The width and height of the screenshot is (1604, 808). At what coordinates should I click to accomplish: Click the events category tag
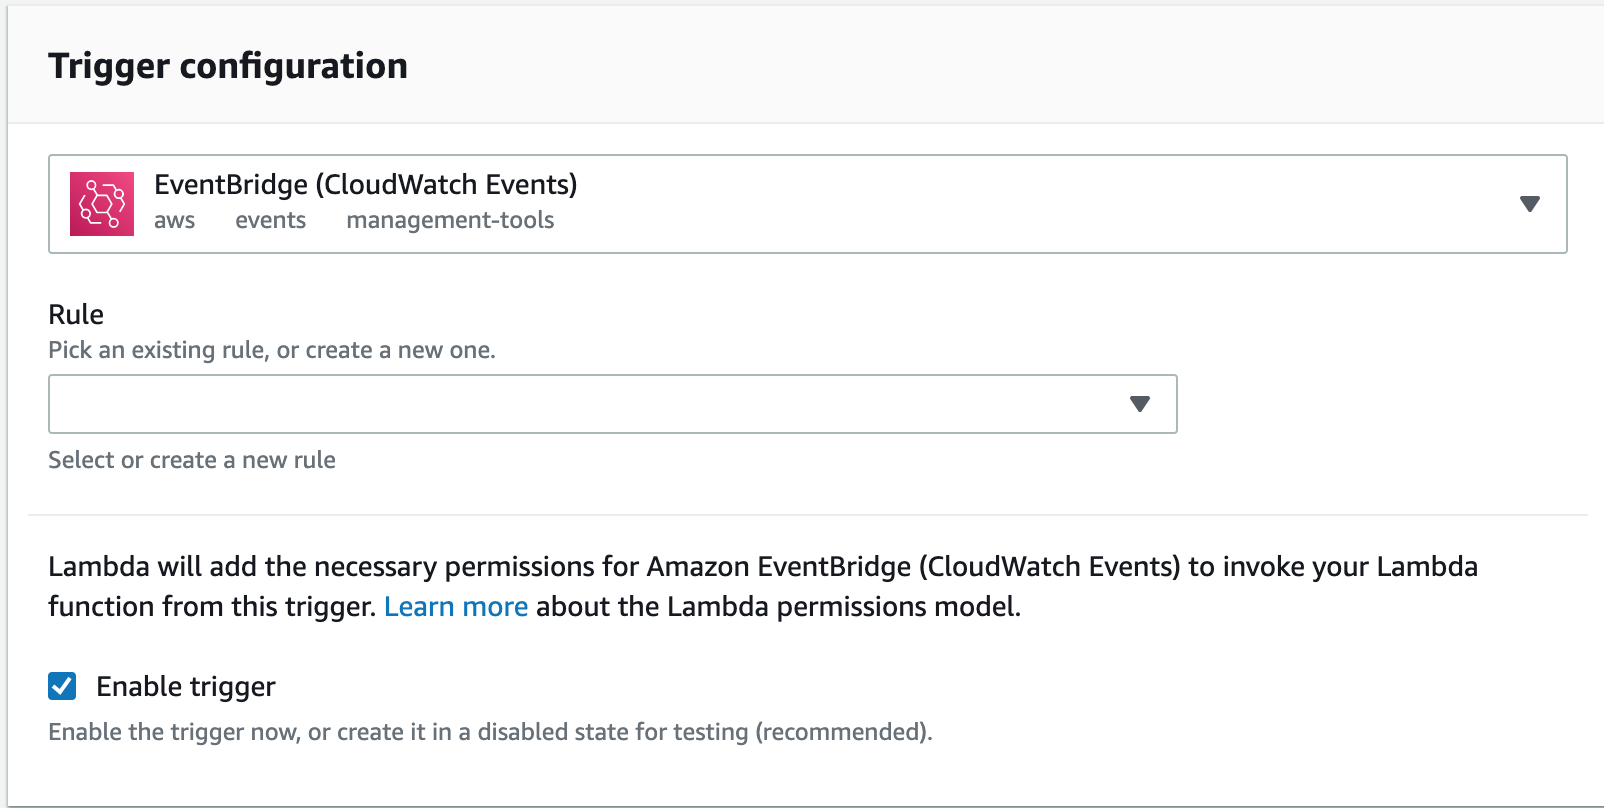(271, 220)
